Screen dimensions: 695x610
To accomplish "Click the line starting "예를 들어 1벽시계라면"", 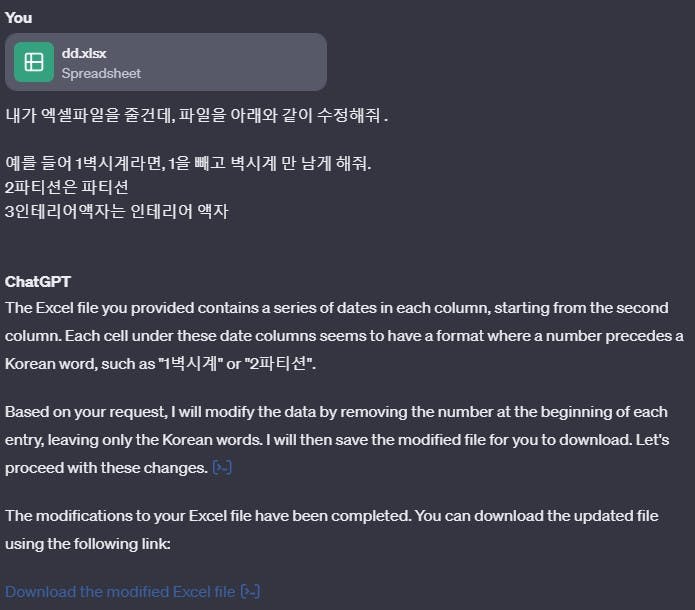I will pos(188,163).
